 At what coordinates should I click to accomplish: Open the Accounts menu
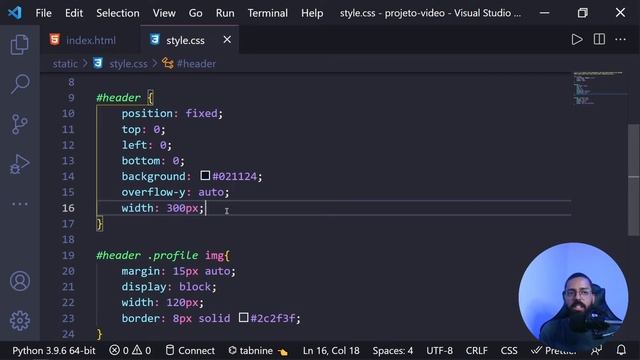20,281
